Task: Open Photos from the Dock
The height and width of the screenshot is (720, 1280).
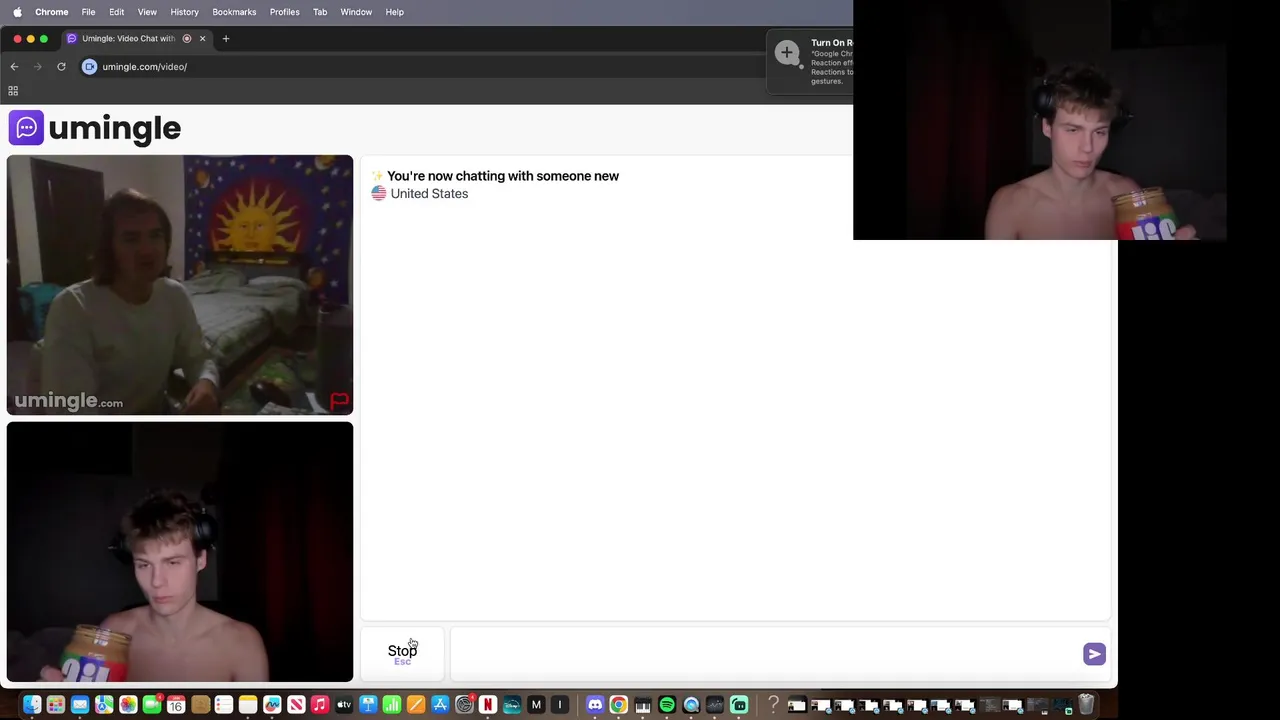Action: coord(128,705)
